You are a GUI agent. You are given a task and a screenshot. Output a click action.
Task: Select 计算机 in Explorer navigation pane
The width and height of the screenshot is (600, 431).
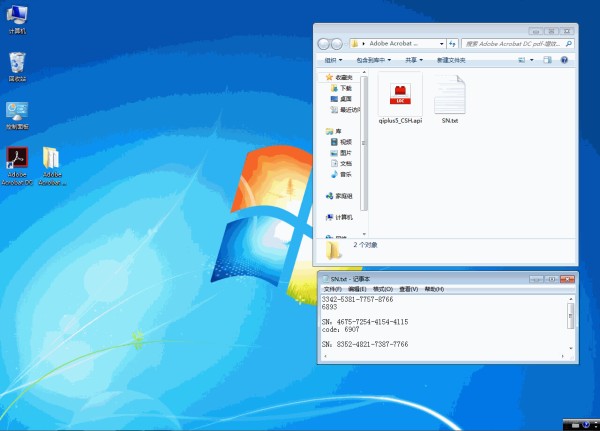[339, 217]
